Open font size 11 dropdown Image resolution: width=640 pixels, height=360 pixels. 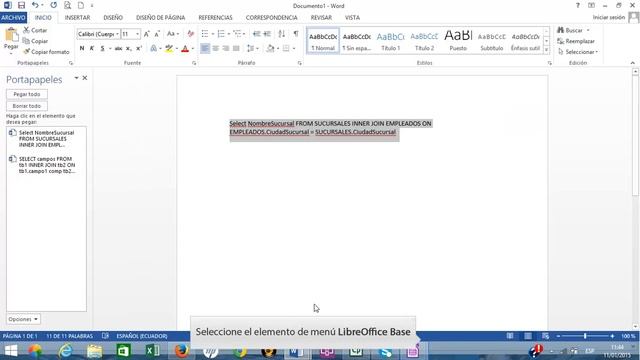pos(138,34)
